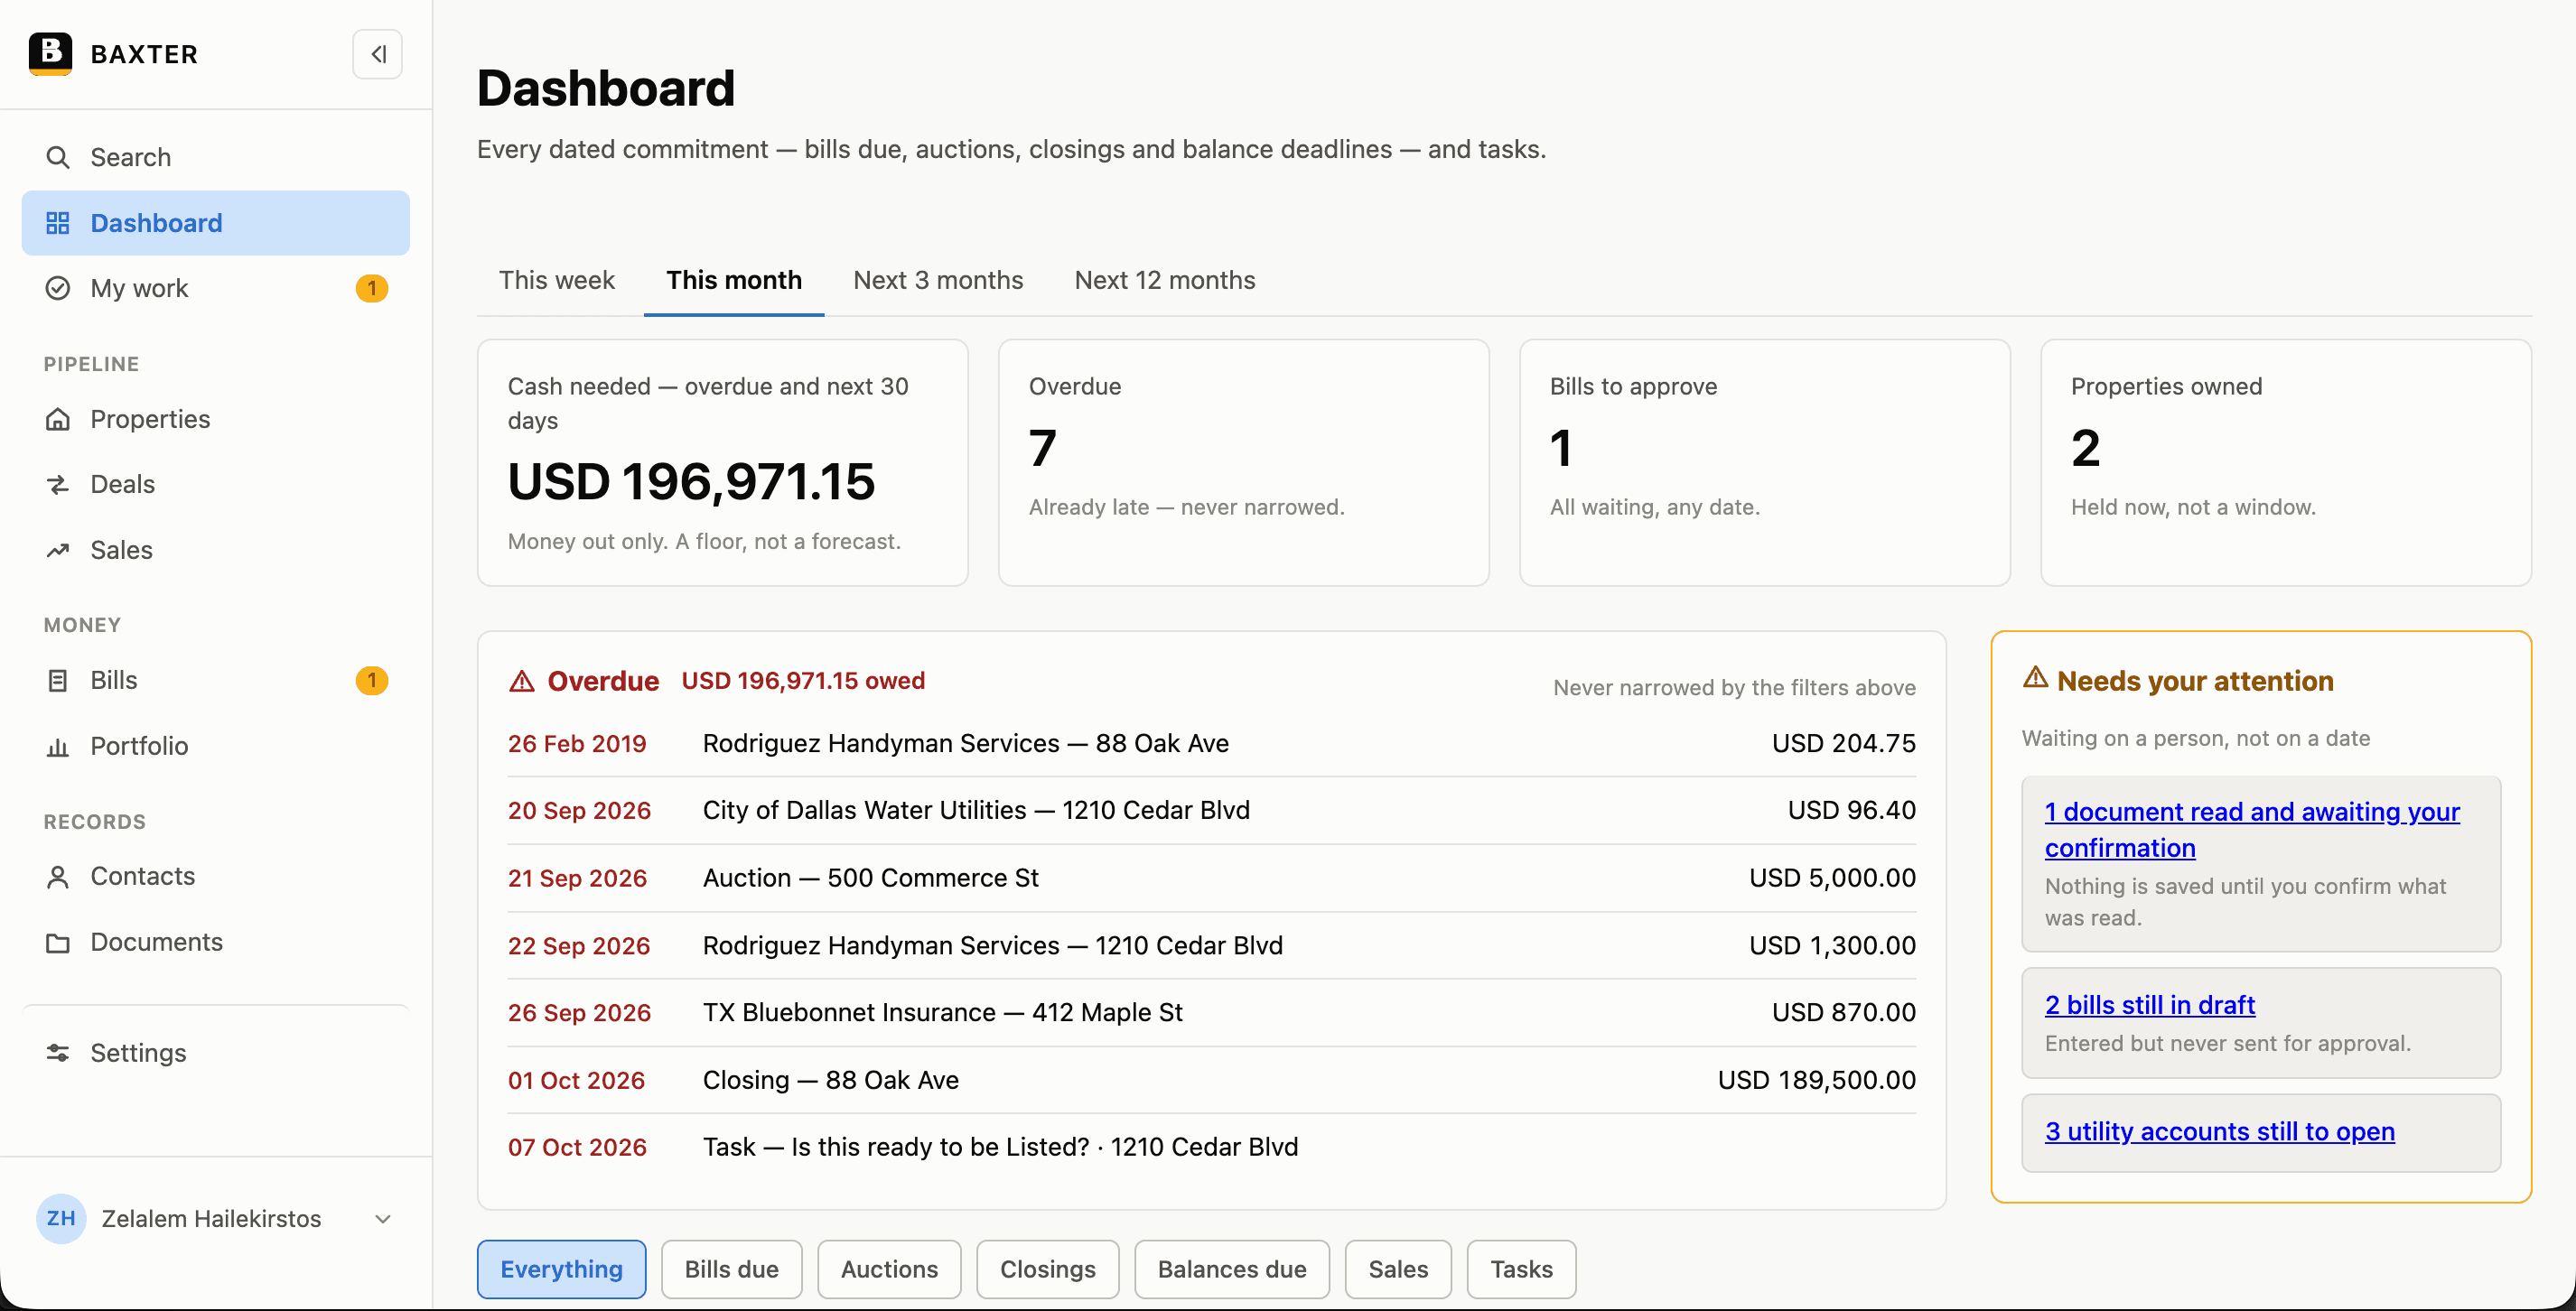Open the Is this ready to be Listed task
This screenshot has width=2576, height=1311.
coord(1211,1147)
